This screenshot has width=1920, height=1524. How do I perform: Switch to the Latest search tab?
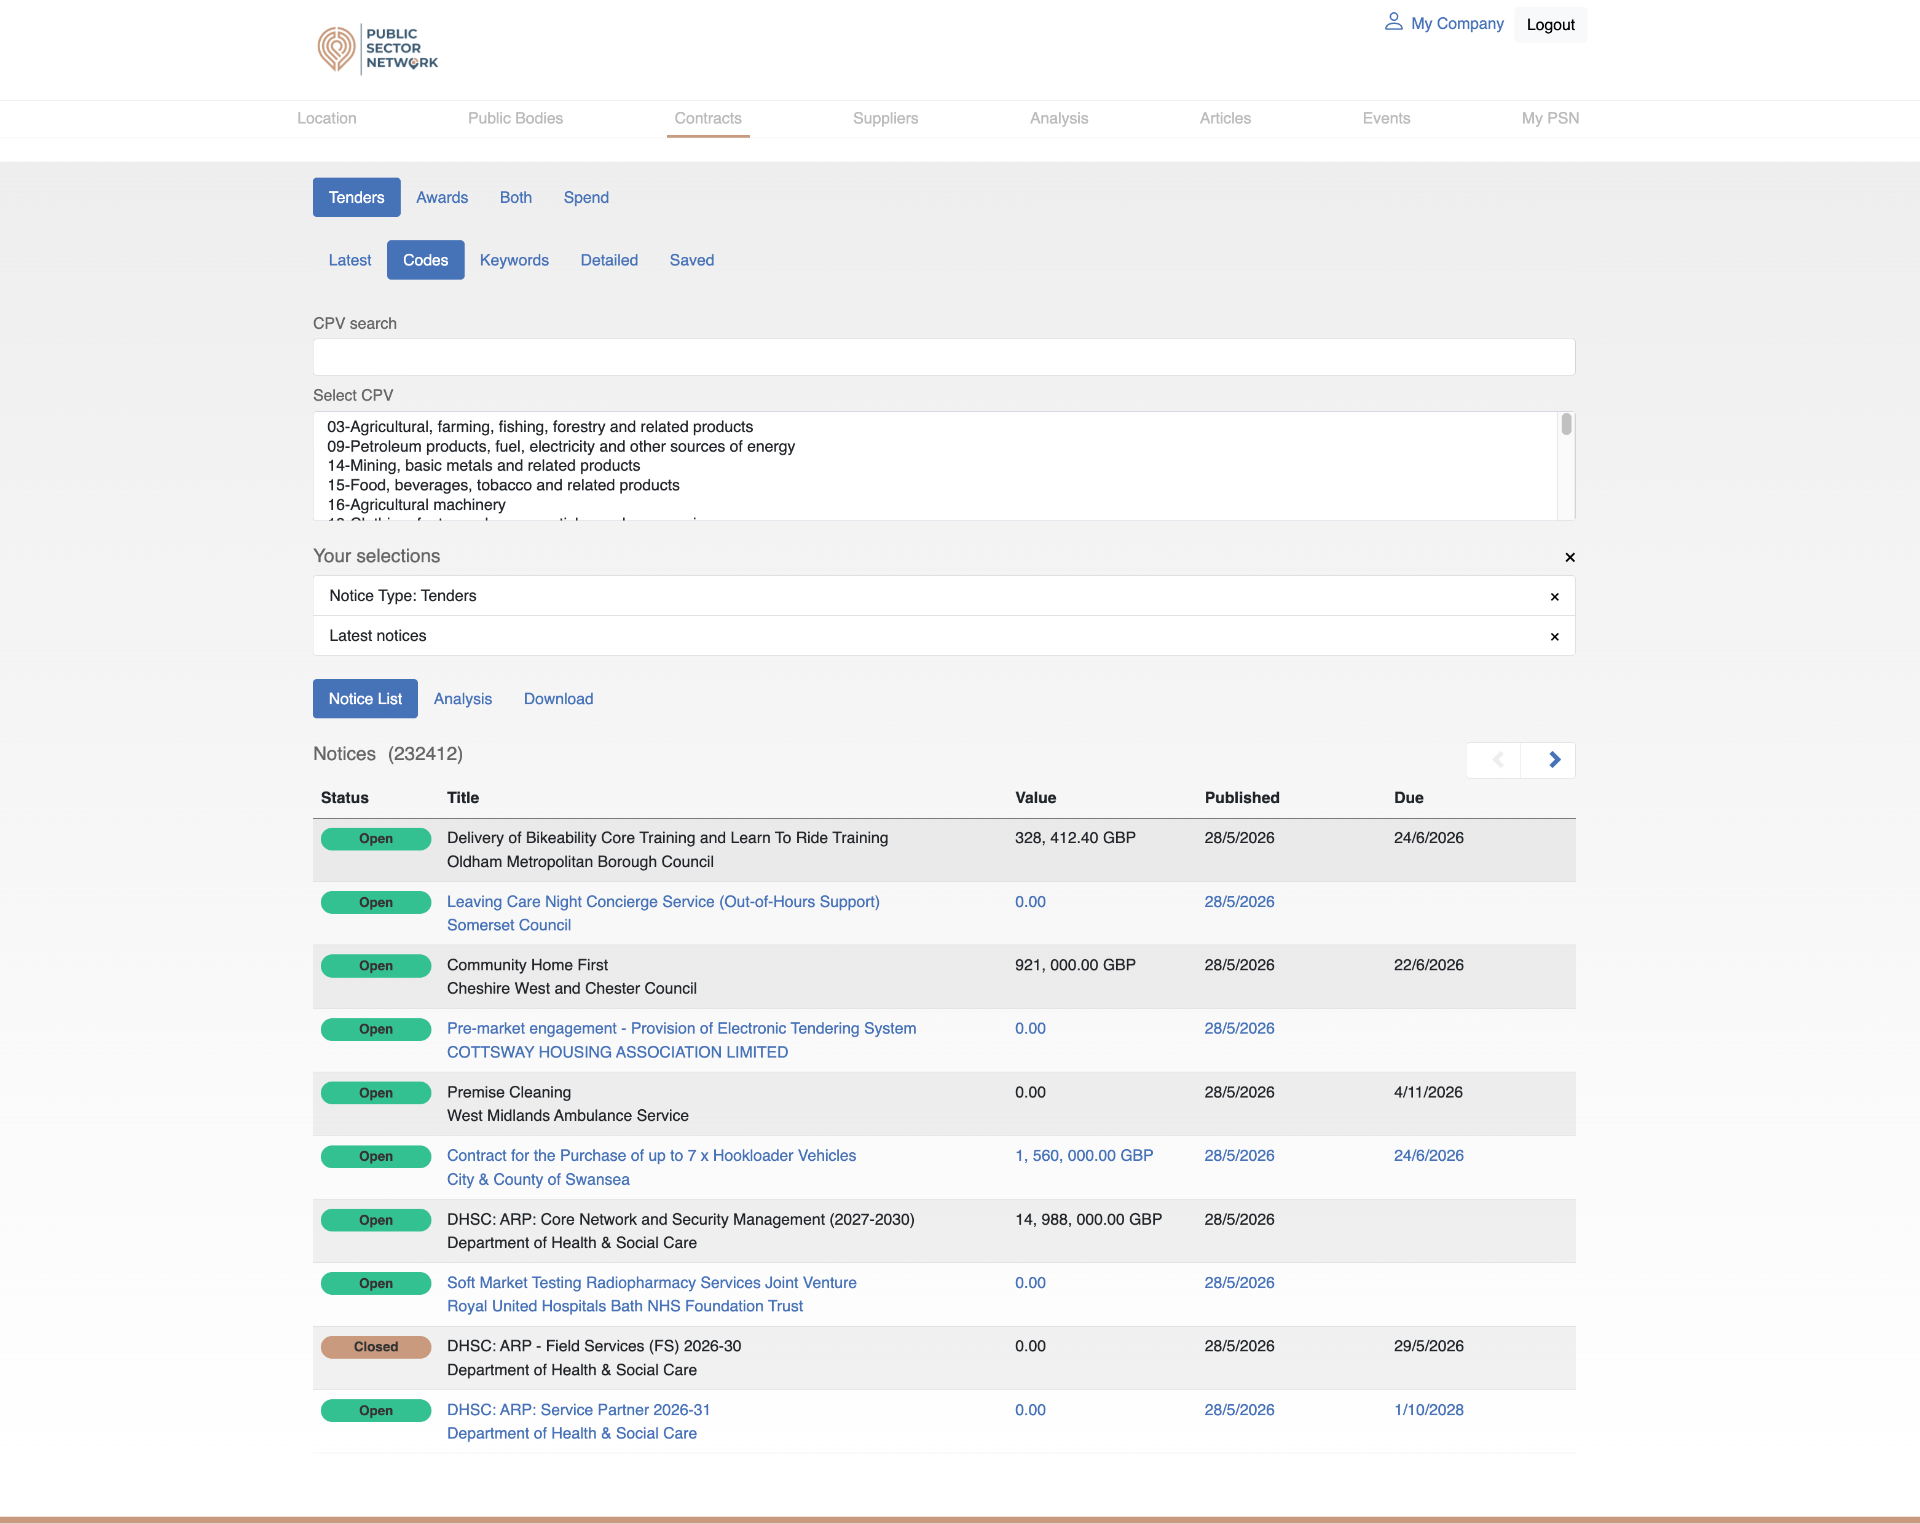350,260
